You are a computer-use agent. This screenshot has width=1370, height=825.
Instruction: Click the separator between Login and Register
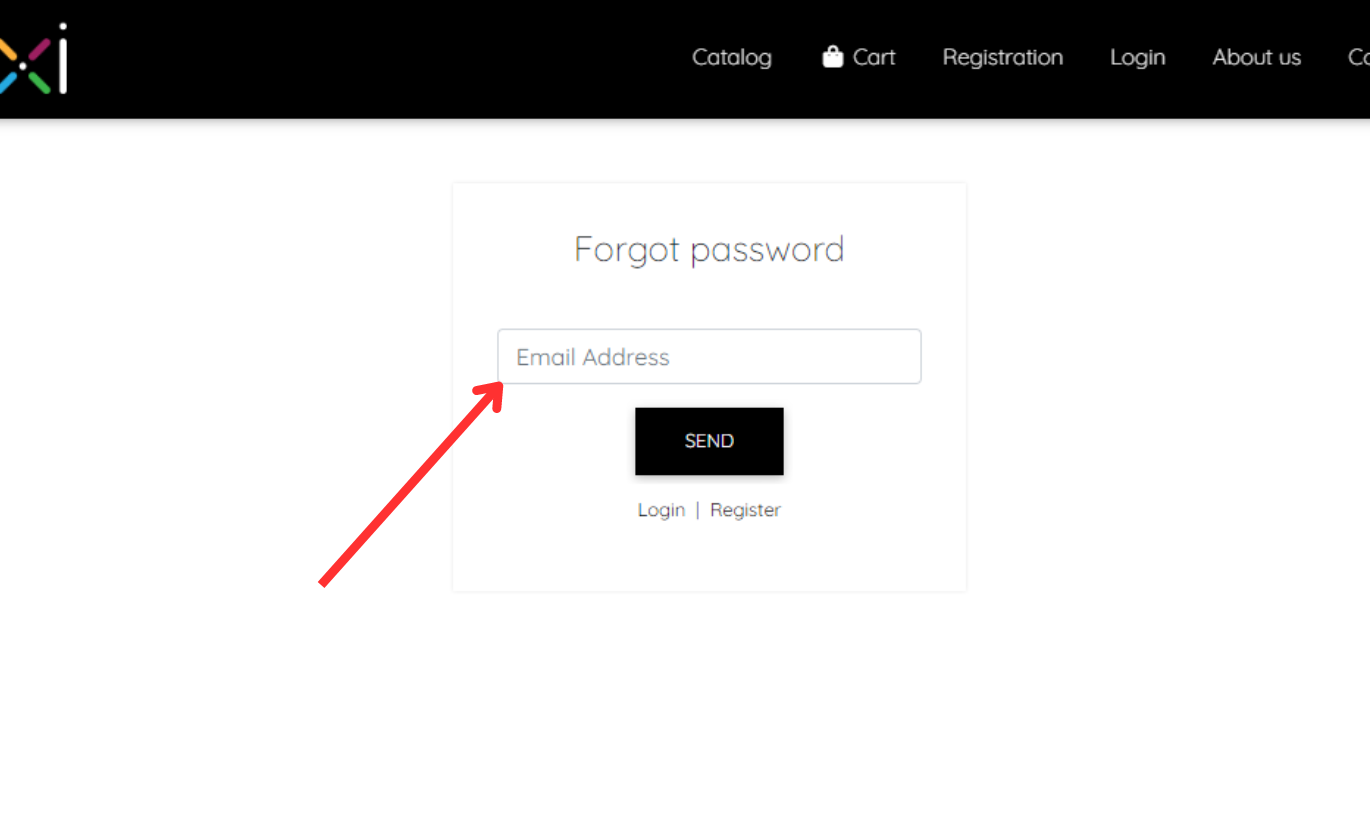[x=697, y=510]
